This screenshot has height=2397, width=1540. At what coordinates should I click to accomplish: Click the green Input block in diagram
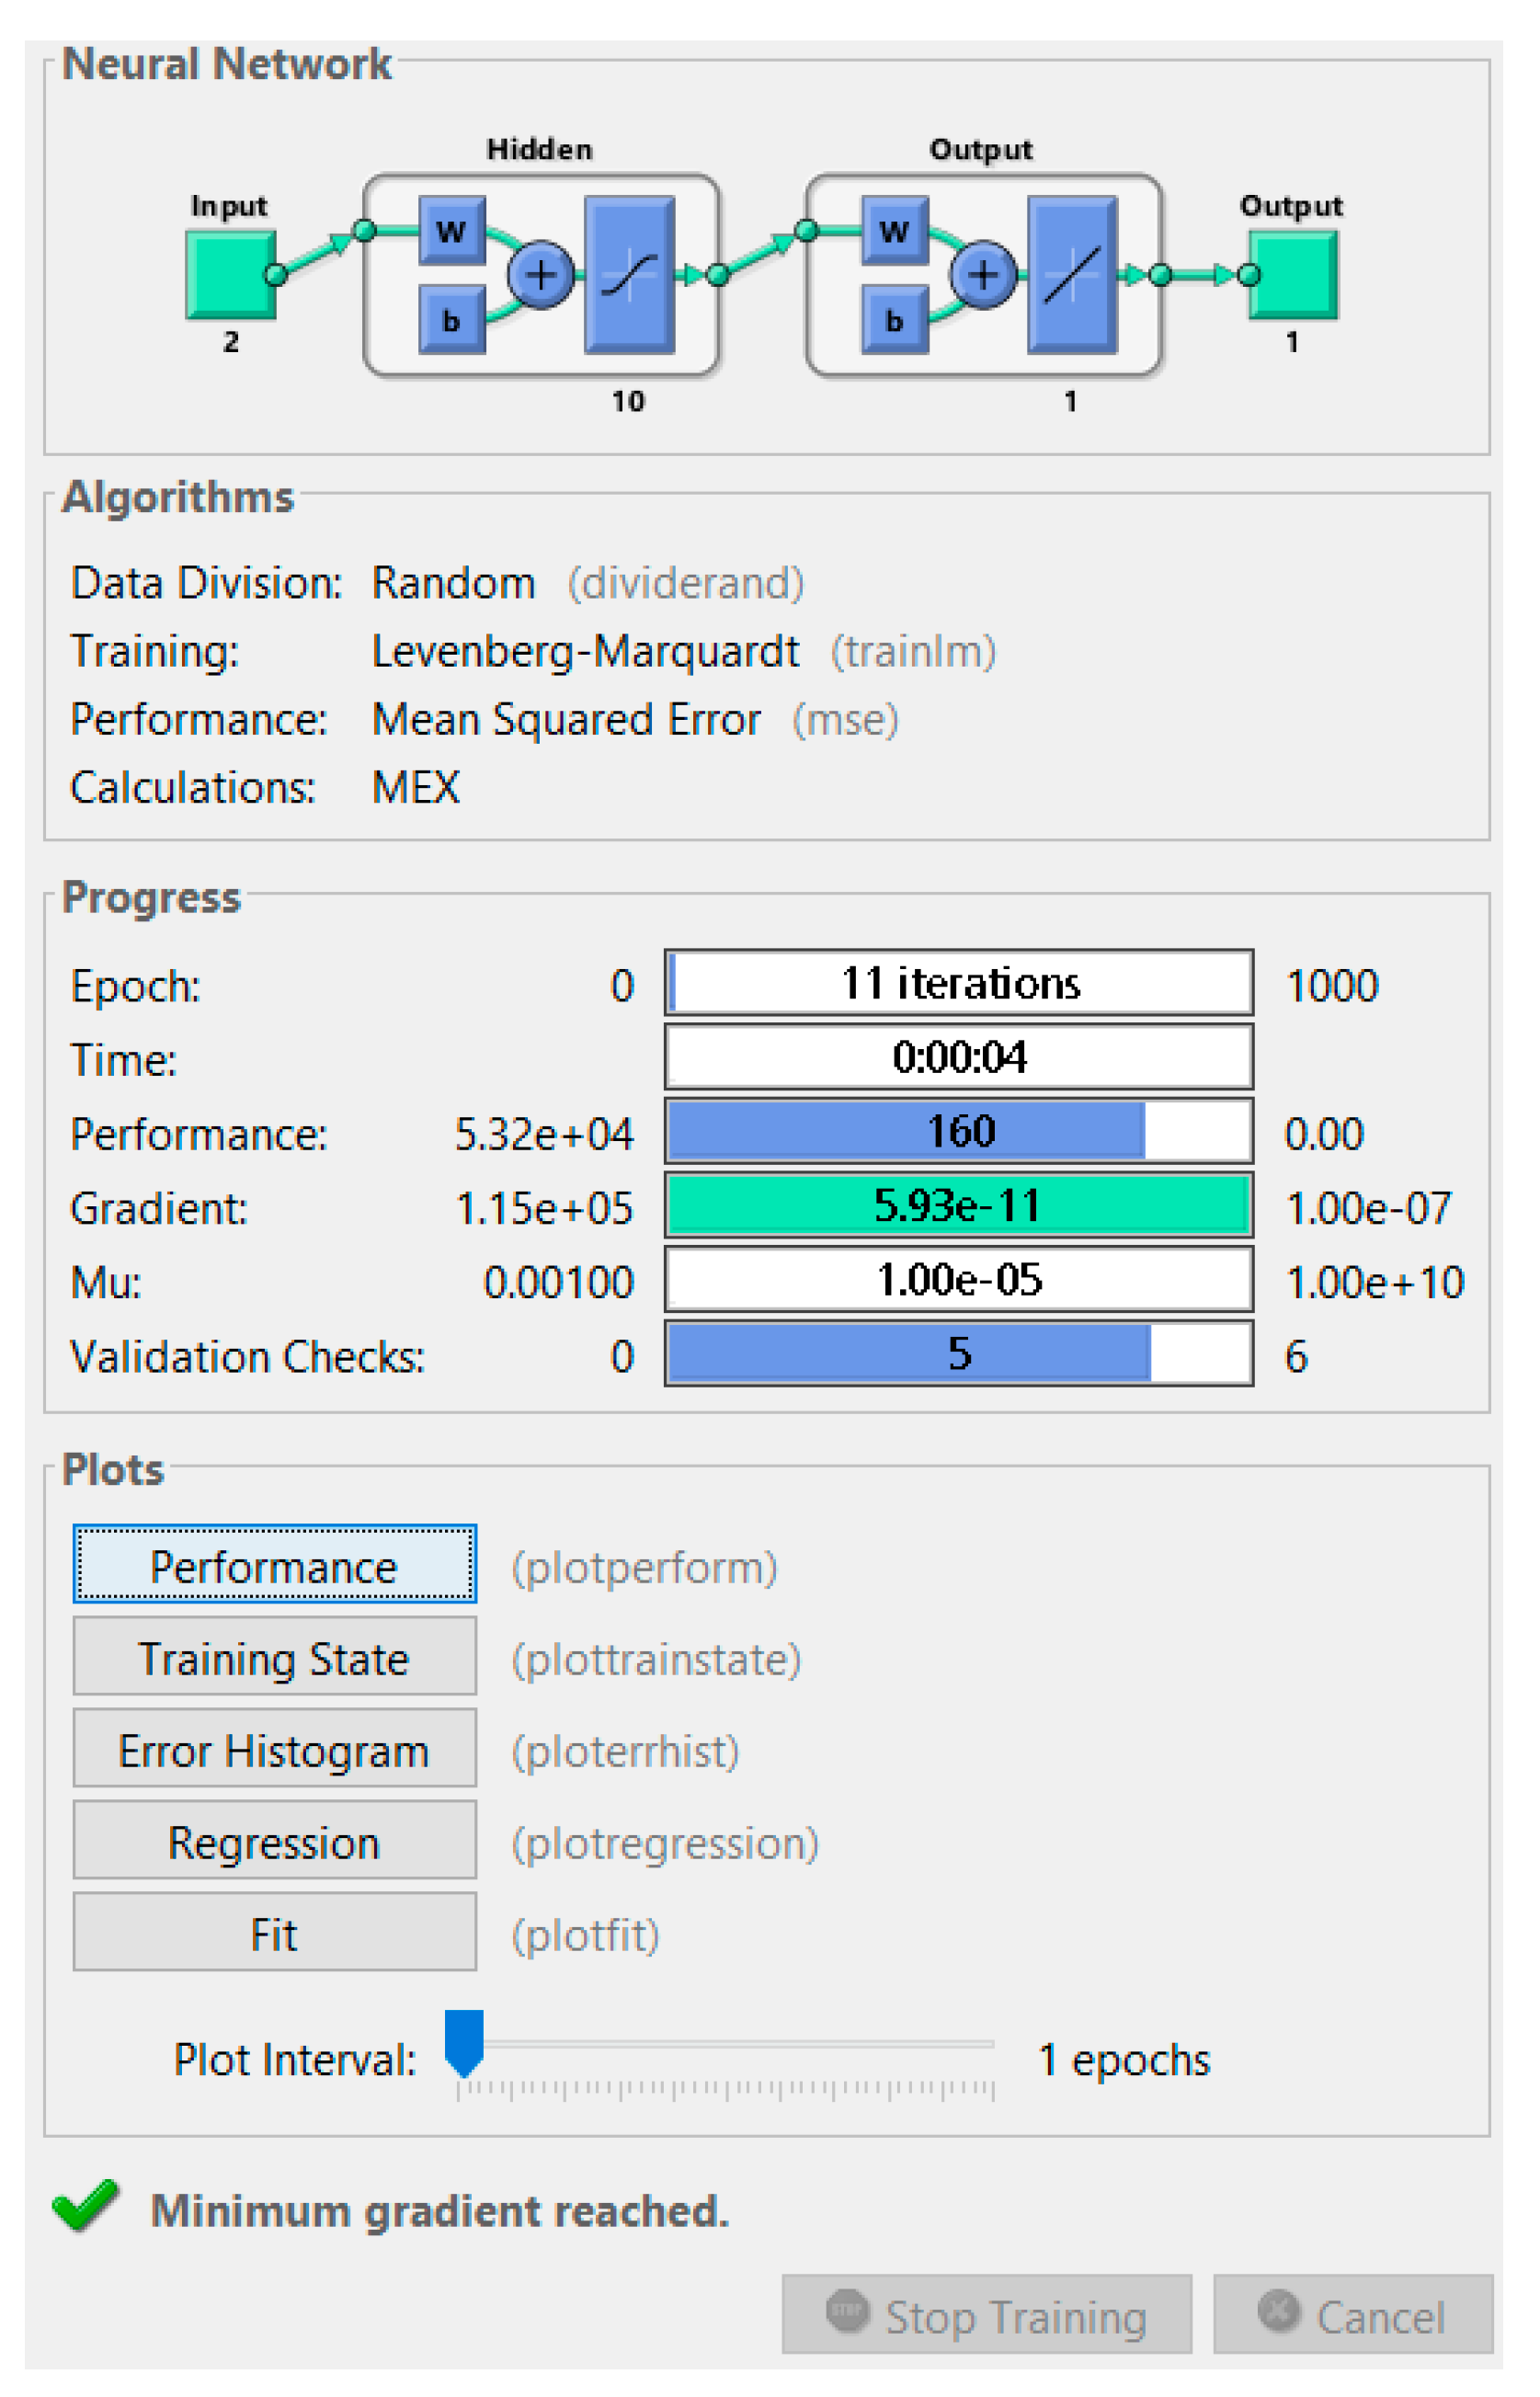[230, 275]
